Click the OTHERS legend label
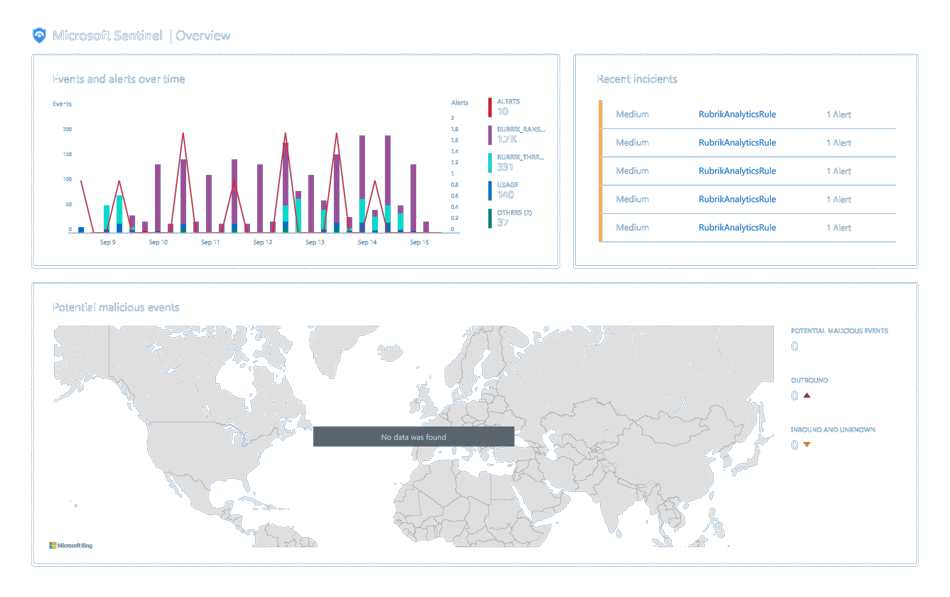The image size is (950, 597). (x=514, y=213)
